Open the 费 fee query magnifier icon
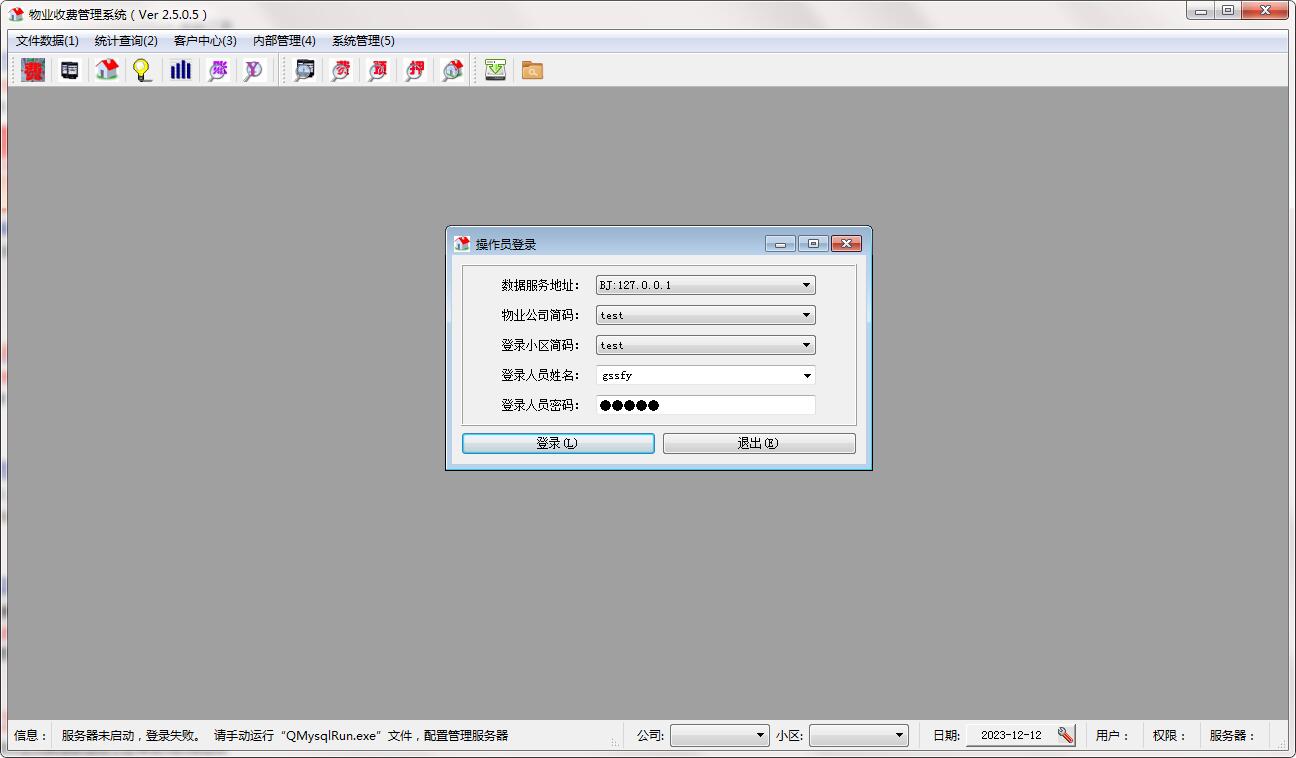 coord(341,70)
